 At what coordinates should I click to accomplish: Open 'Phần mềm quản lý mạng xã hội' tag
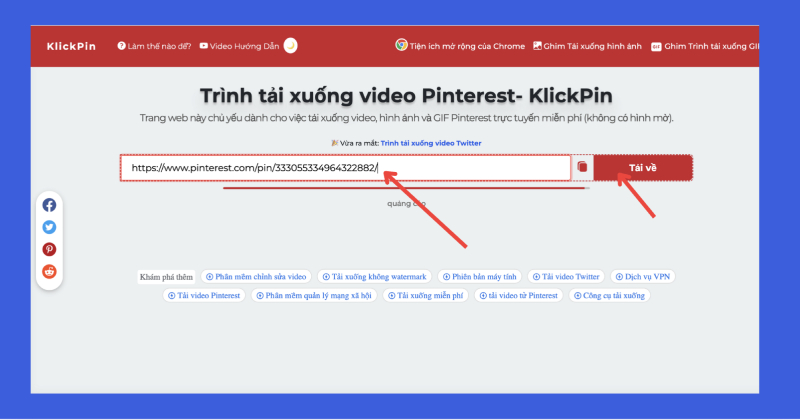[x=314, y=295]
